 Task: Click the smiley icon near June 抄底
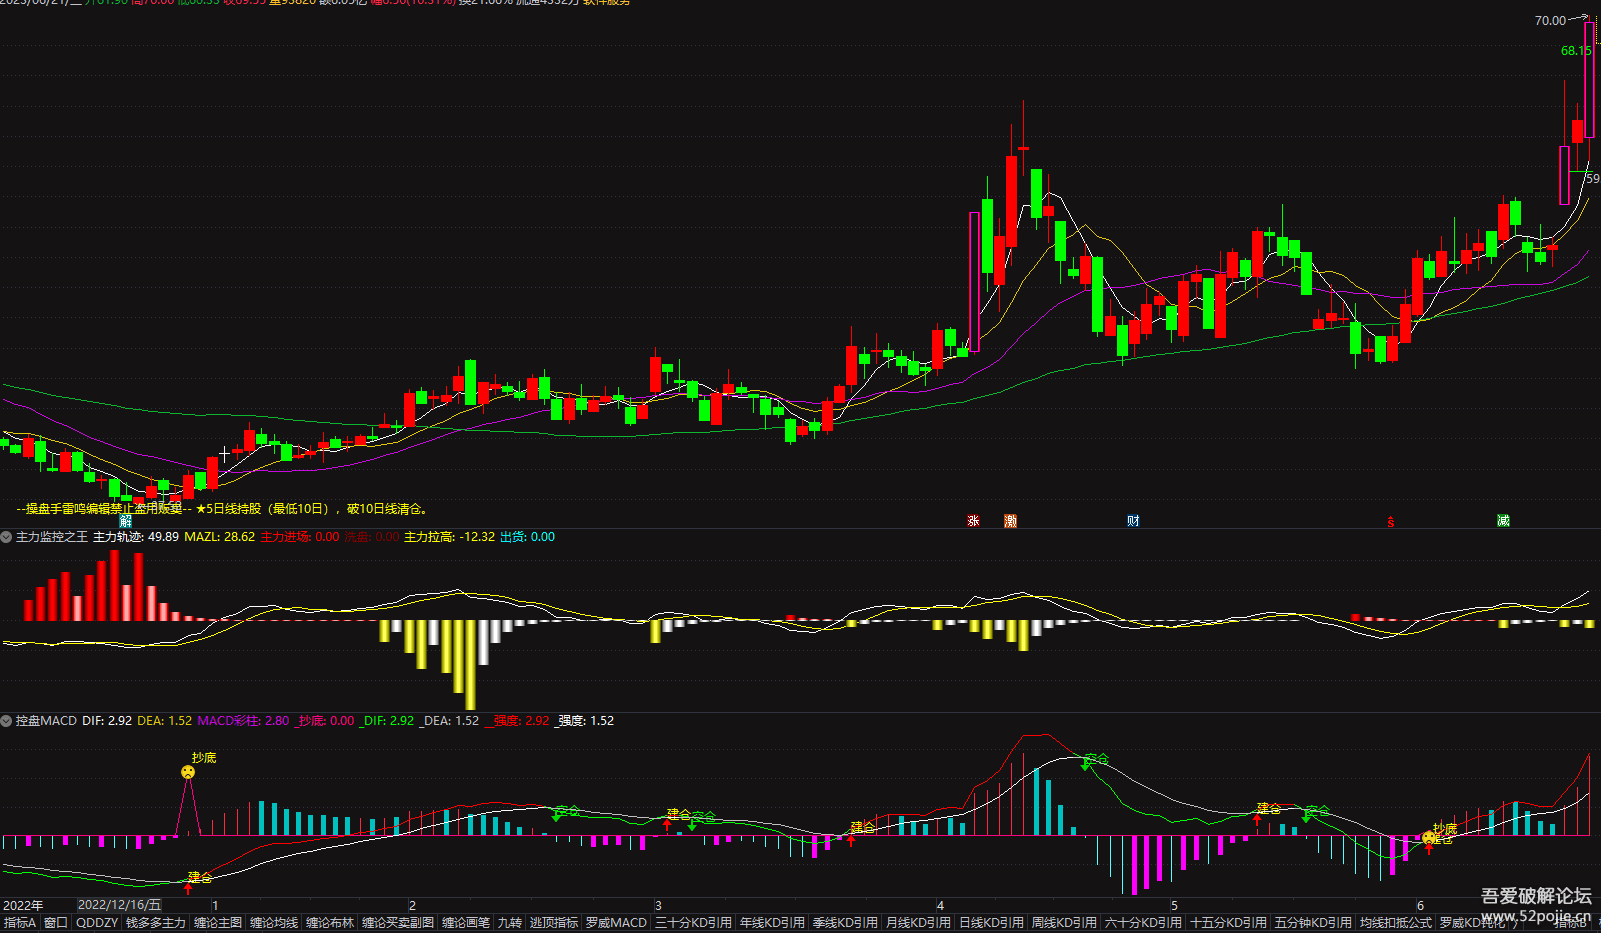[1429, 838]
